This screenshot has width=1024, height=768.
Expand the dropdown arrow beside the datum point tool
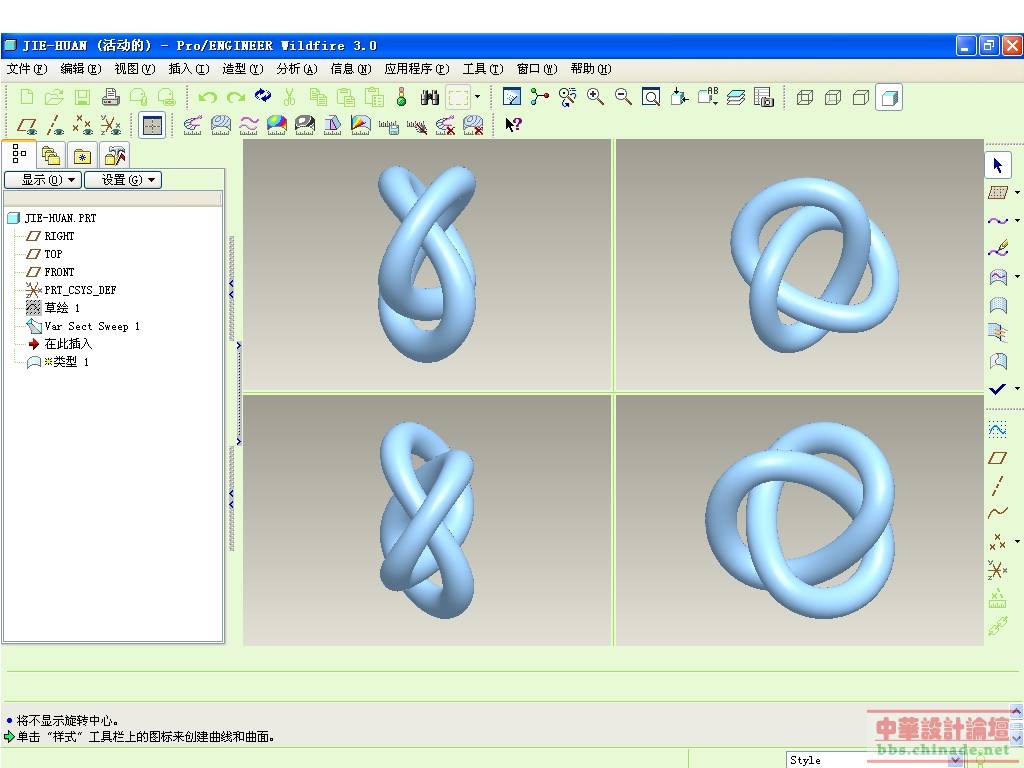[x=1017, y=541]
